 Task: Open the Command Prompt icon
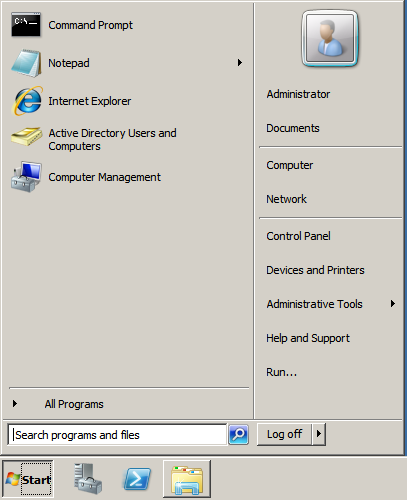26,25
